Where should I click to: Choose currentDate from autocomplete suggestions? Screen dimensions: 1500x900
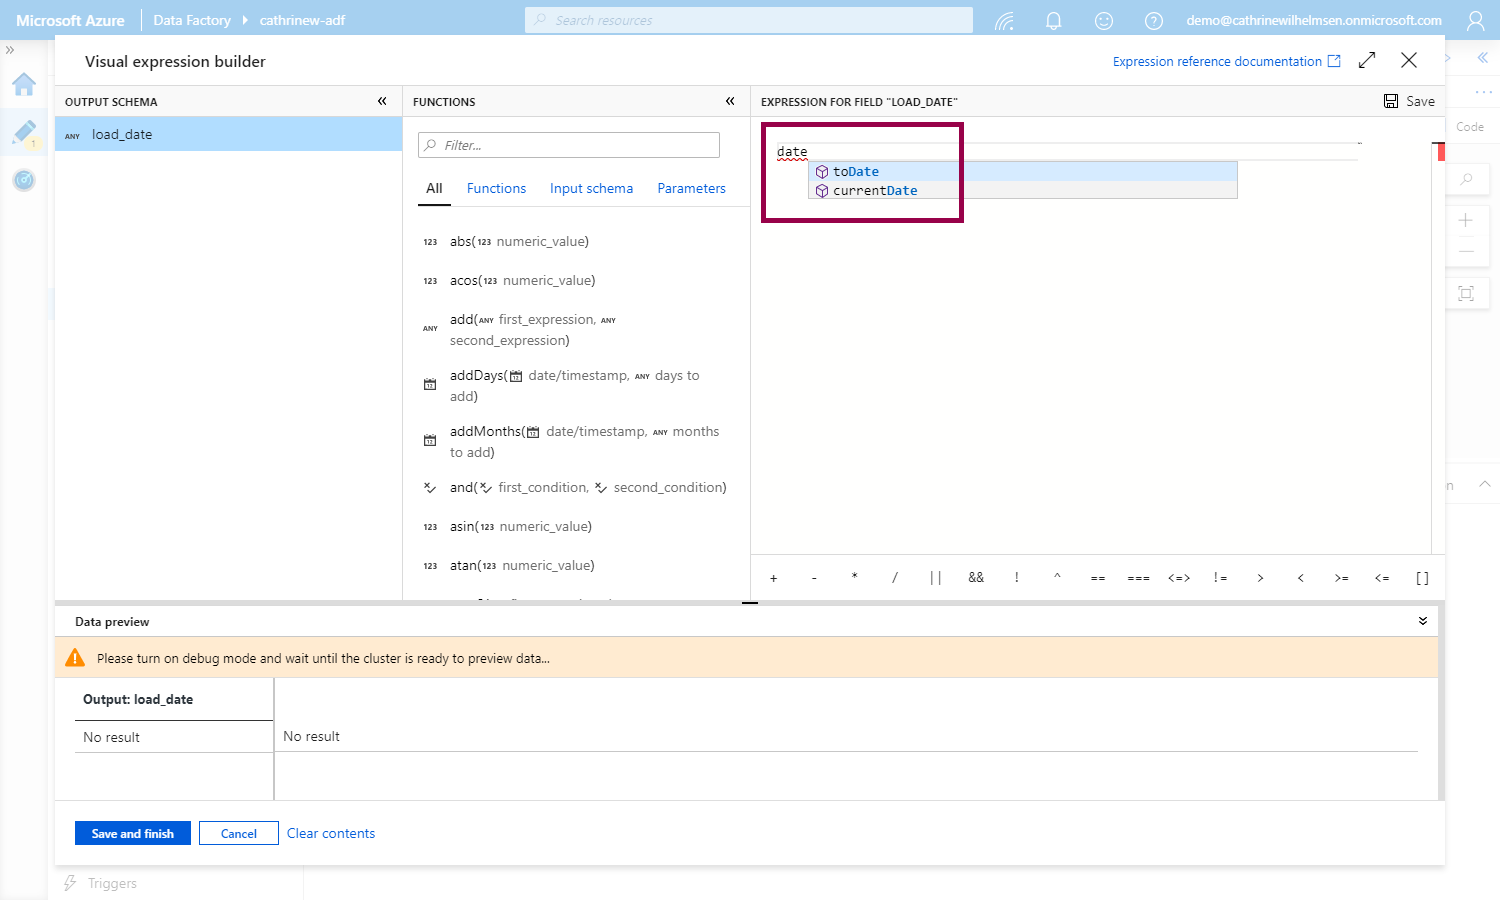click(x=875, y=190)
